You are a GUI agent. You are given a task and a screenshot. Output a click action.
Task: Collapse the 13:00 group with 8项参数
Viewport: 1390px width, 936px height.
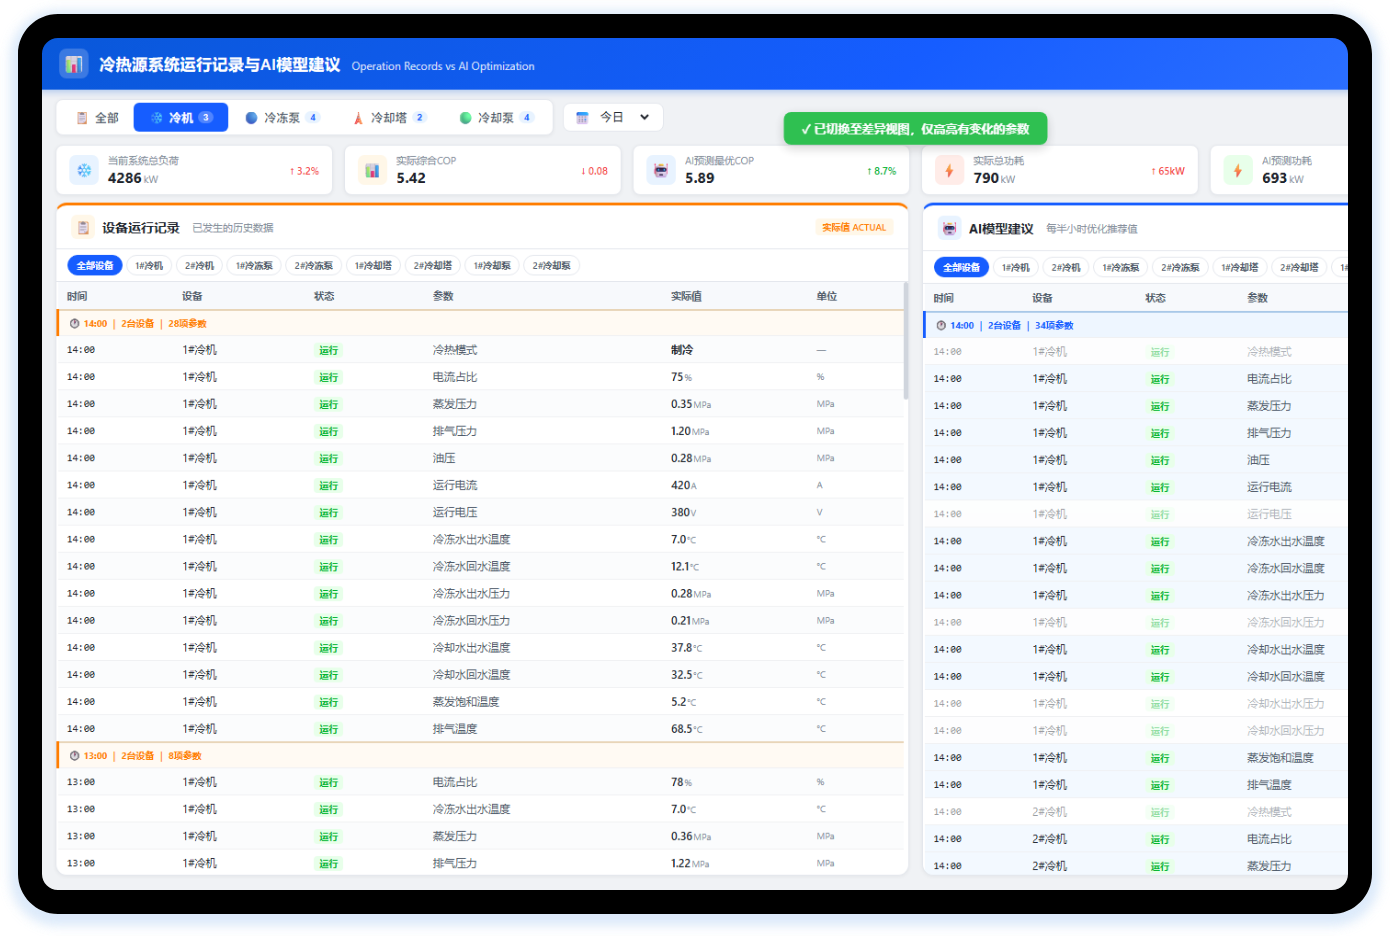point(481,756)
